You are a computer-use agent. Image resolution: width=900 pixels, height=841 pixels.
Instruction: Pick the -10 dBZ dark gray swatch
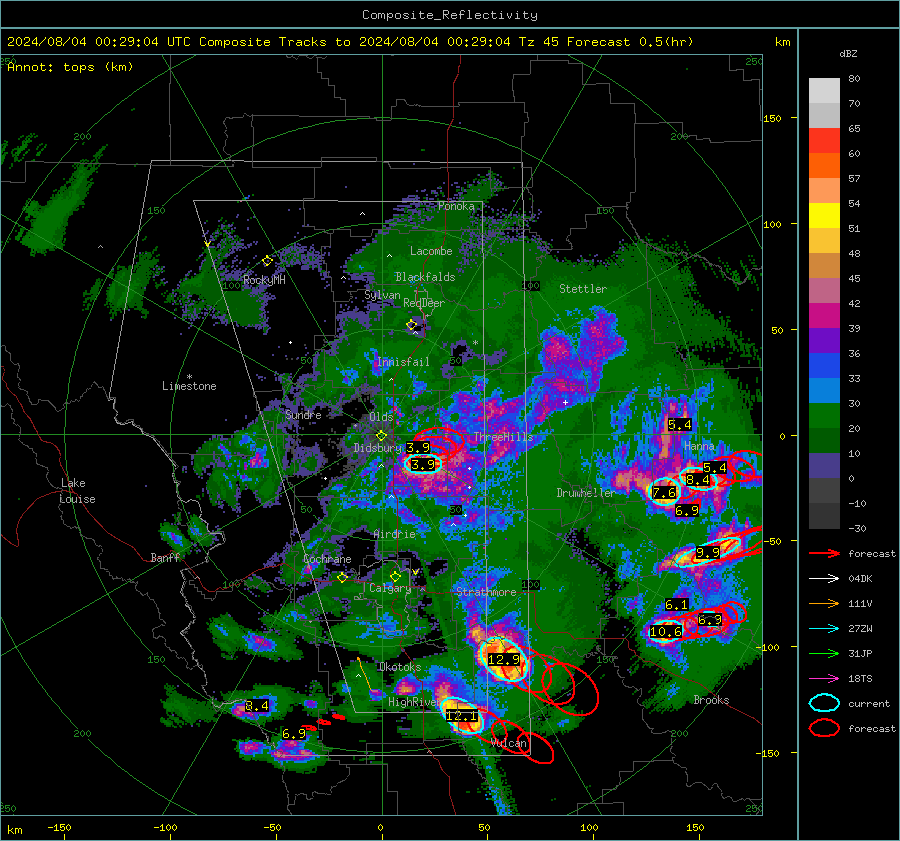[x=824, y=516]
